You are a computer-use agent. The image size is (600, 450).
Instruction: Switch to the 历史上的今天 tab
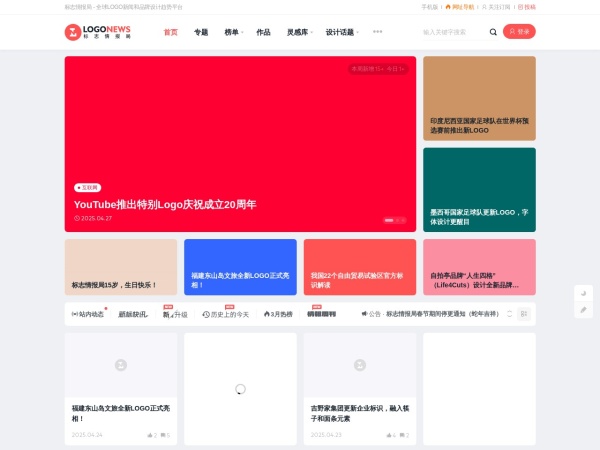pyautogui.click(x=226, y=314)
